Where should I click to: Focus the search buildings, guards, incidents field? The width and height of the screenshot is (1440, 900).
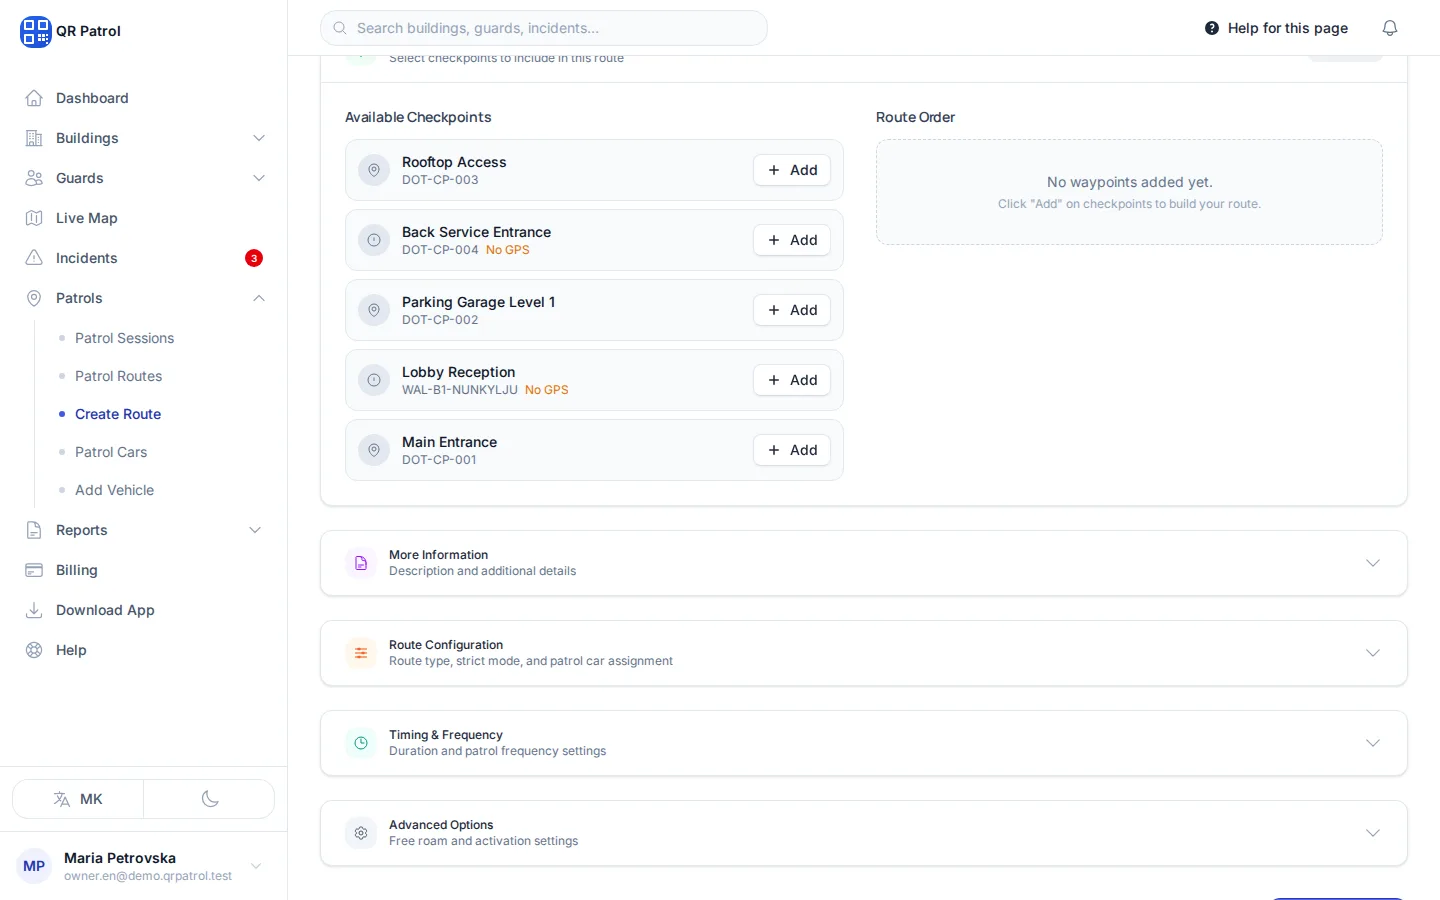(544, 28)
